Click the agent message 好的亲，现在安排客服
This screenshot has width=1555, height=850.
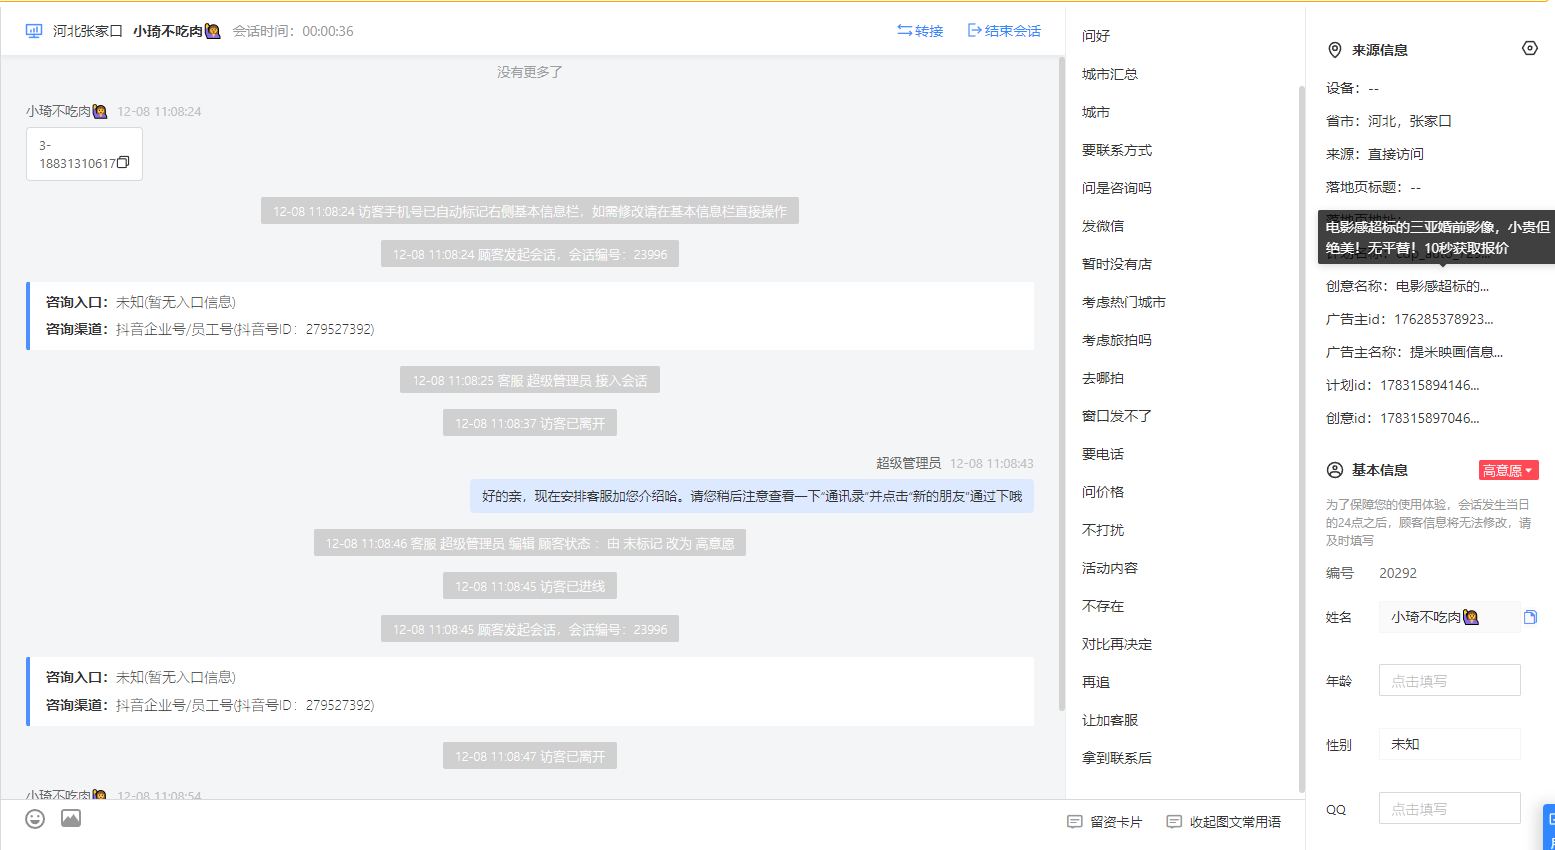point(752,496)
